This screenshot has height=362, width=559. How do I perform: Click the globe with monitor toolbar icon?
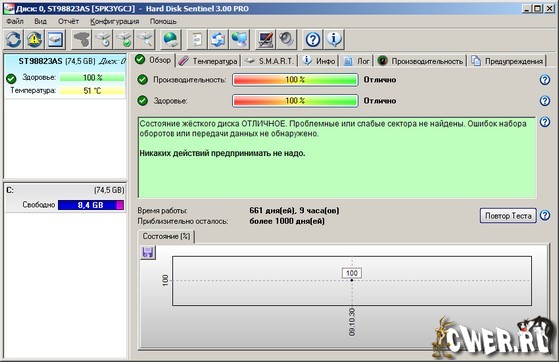point(239,39)
